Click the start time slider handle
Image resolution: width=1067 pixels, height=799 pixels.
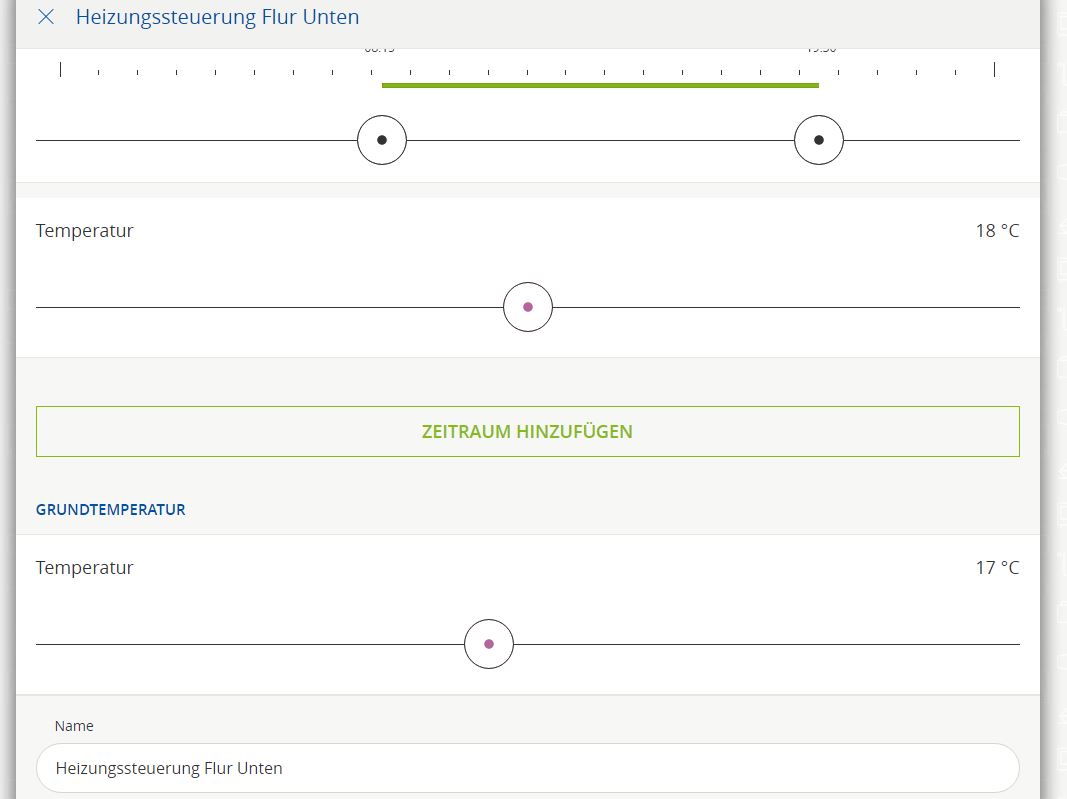tap(382, 141)
